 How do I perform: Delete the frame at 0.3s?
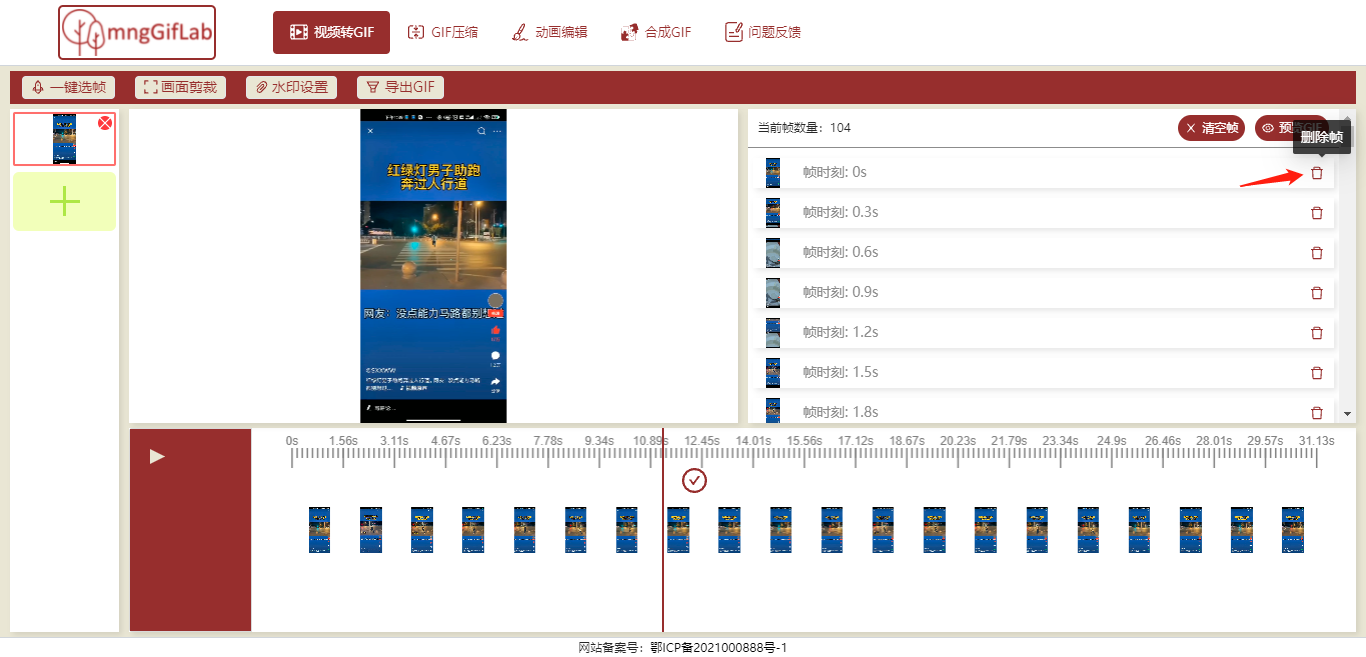tap(1317, 212)
